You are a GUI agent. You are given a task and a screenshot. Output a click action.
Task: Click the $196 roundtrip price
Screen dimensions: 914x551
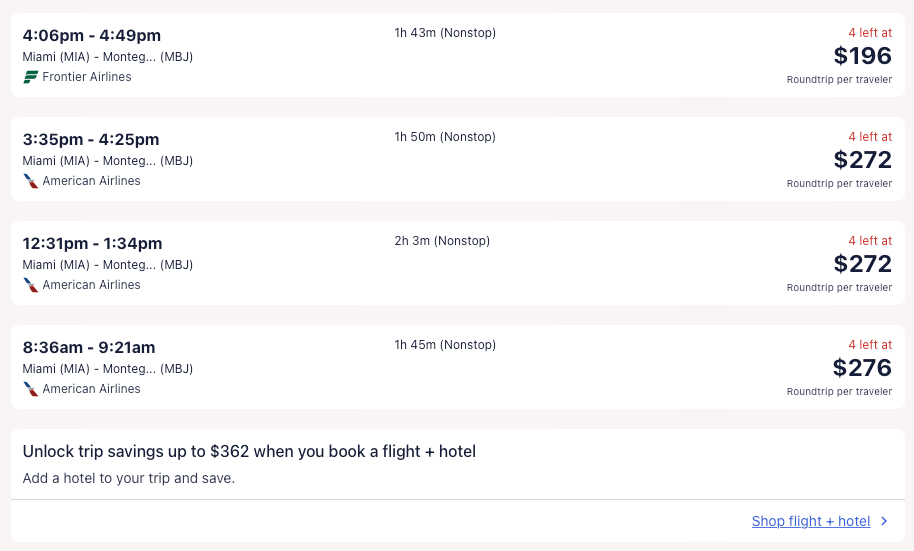tap(862, 56)
